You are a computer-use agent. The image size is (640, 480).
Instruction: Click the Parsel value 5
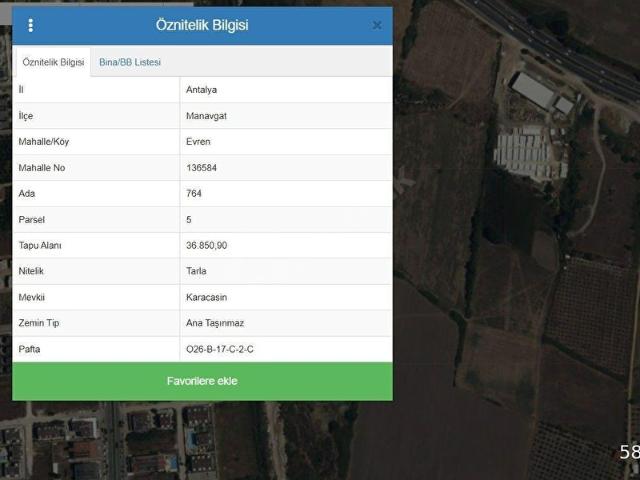coord(189,220)
